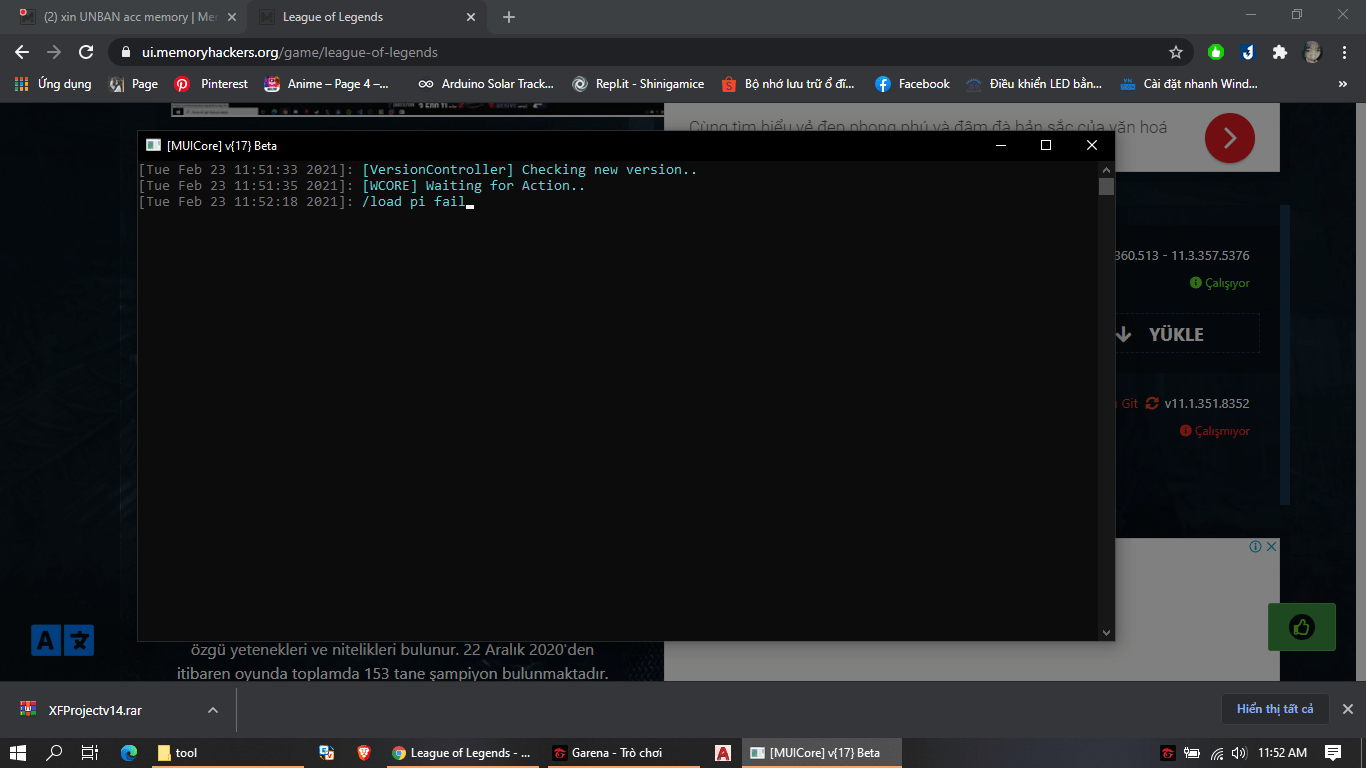Open the Windows Start menu
This screenshot has height=768, width=1366.
click(19, 752)
